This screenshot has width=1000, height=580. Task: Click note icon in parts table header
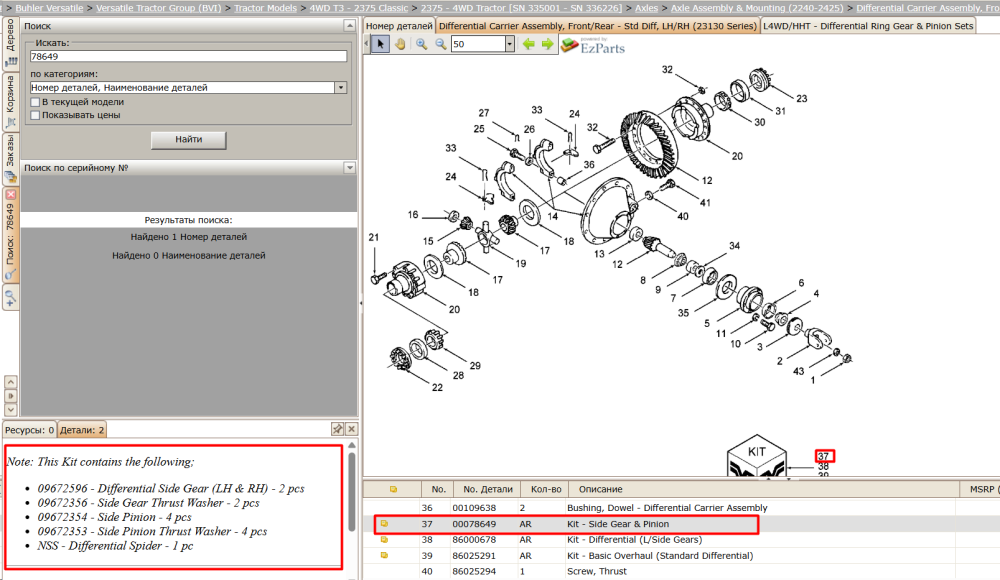tap(393, 489)
